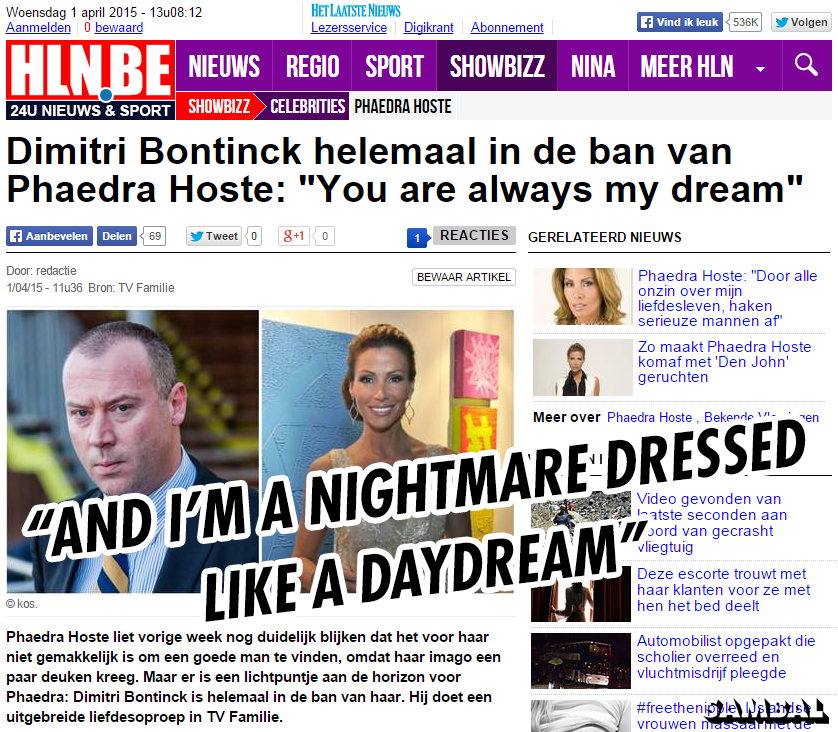Image resolution: width=838 pixels, height=732 pixels.
Task: Open the SHOWBIZZ navigation tab
Action: point(497,66)
